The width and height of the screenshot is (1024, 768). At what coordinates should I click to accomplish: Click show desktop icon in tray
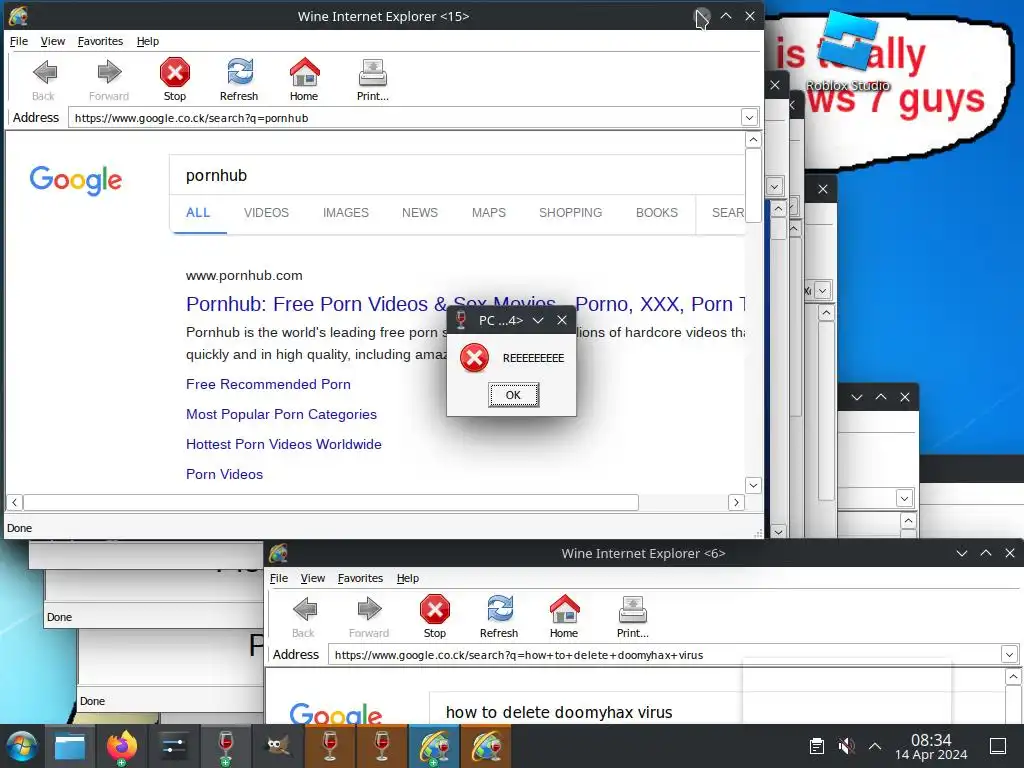[998, 746]
